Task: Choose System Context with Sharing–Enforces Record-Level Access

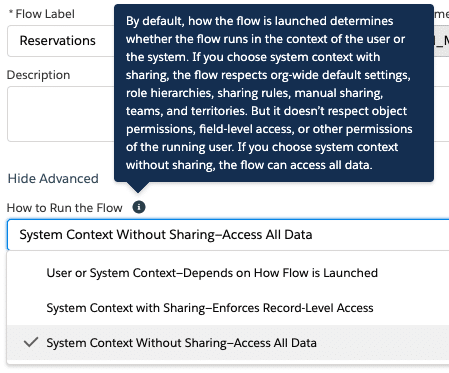Action: [228, 308]
